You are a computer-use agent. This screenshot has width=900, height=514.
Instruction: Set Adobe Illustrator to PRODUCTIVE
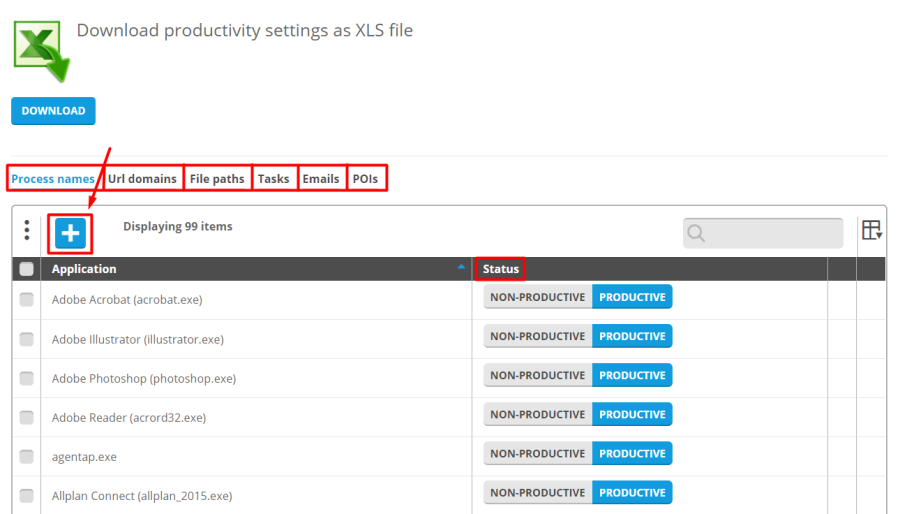pyautogui.click(x=632, y=336)
